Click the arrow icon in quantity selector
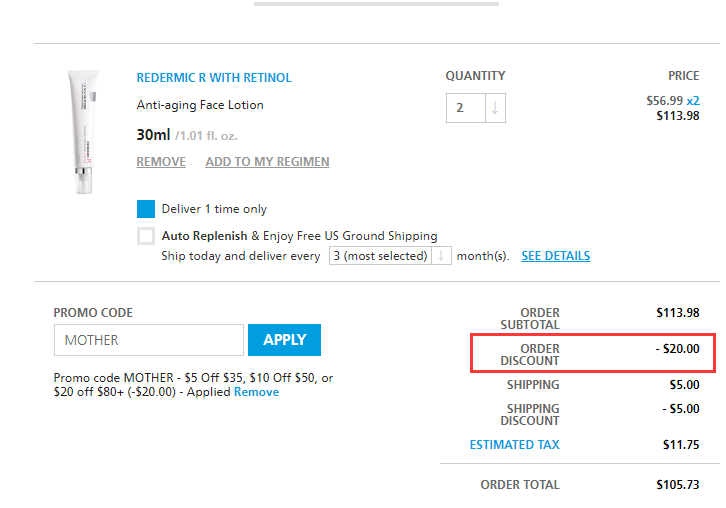726x508 pixels. (495, 108)
